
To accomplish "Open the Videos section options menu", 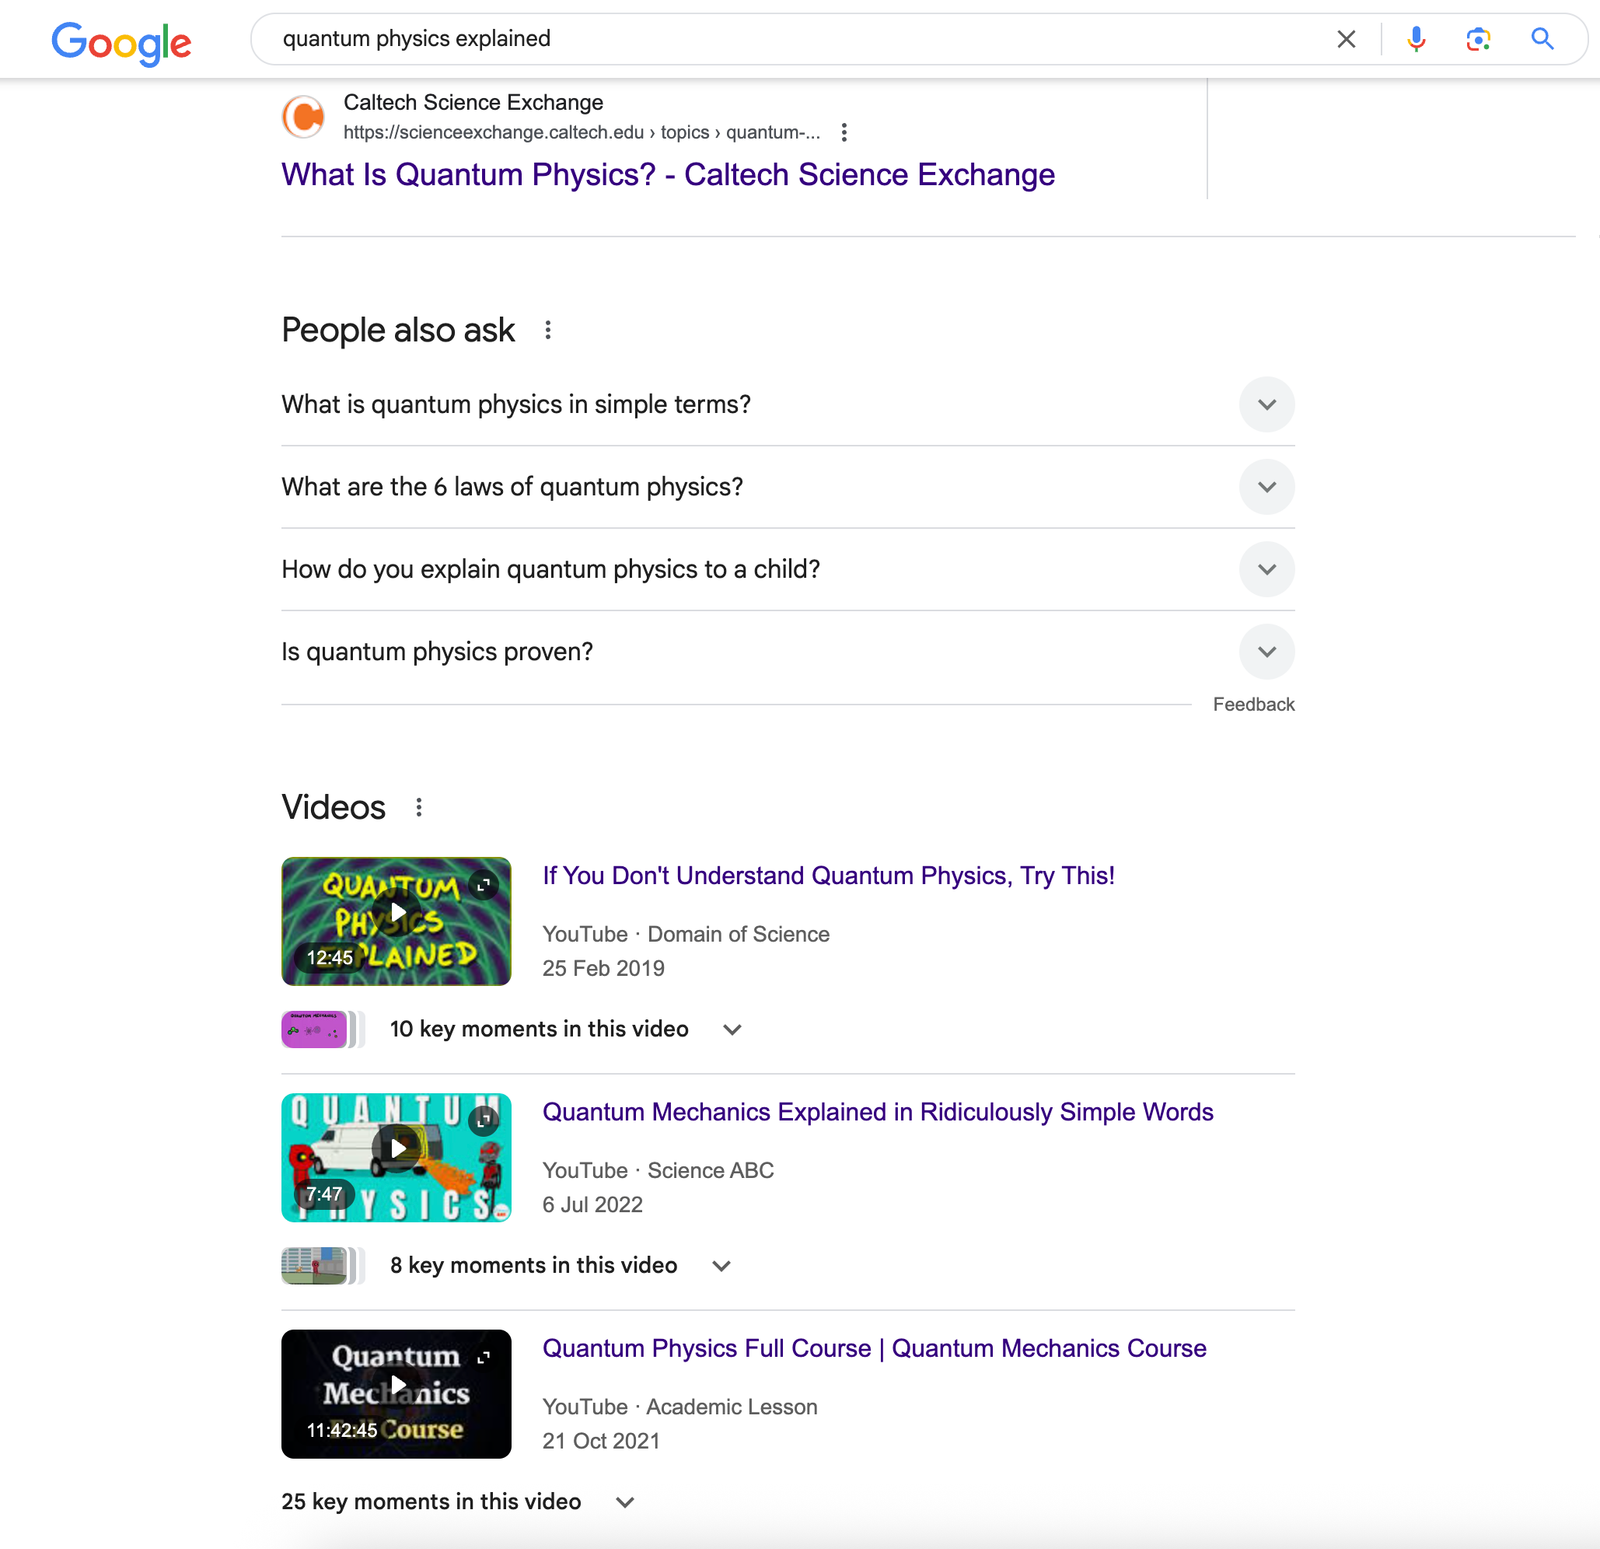I will [419, 807].
